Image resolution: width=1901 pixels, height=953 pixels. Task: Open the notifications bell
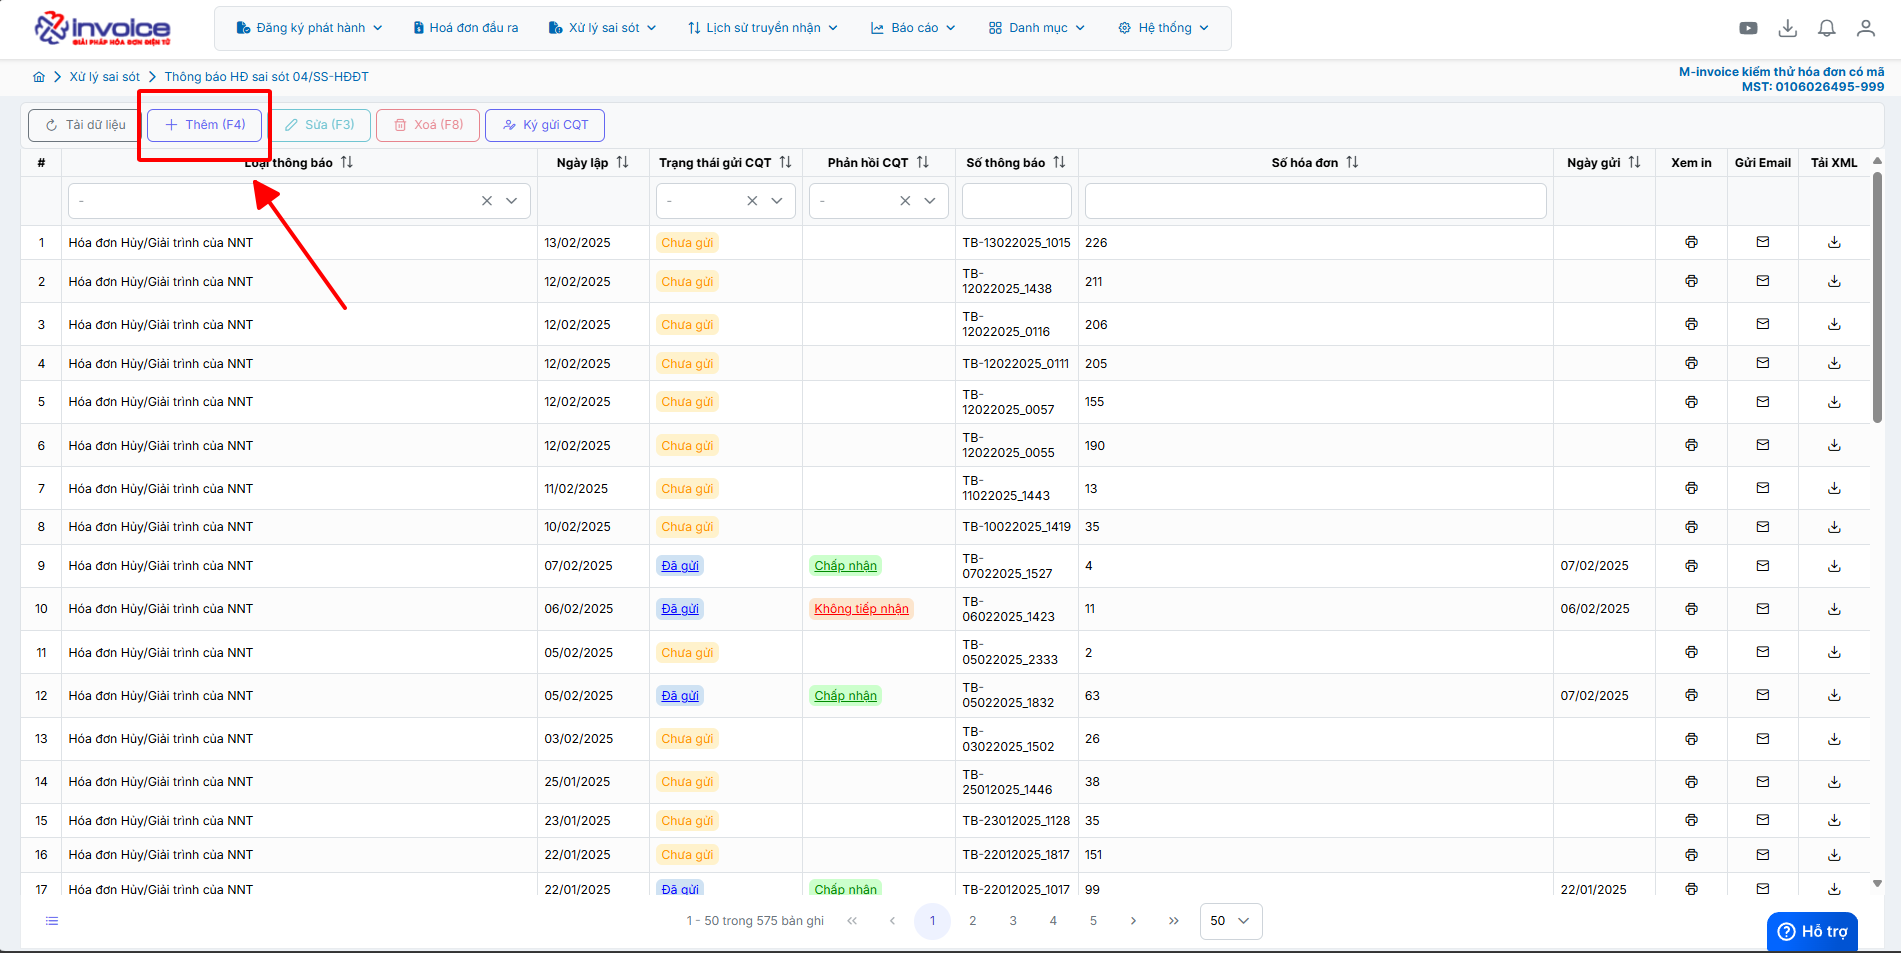coord(1827,28)
